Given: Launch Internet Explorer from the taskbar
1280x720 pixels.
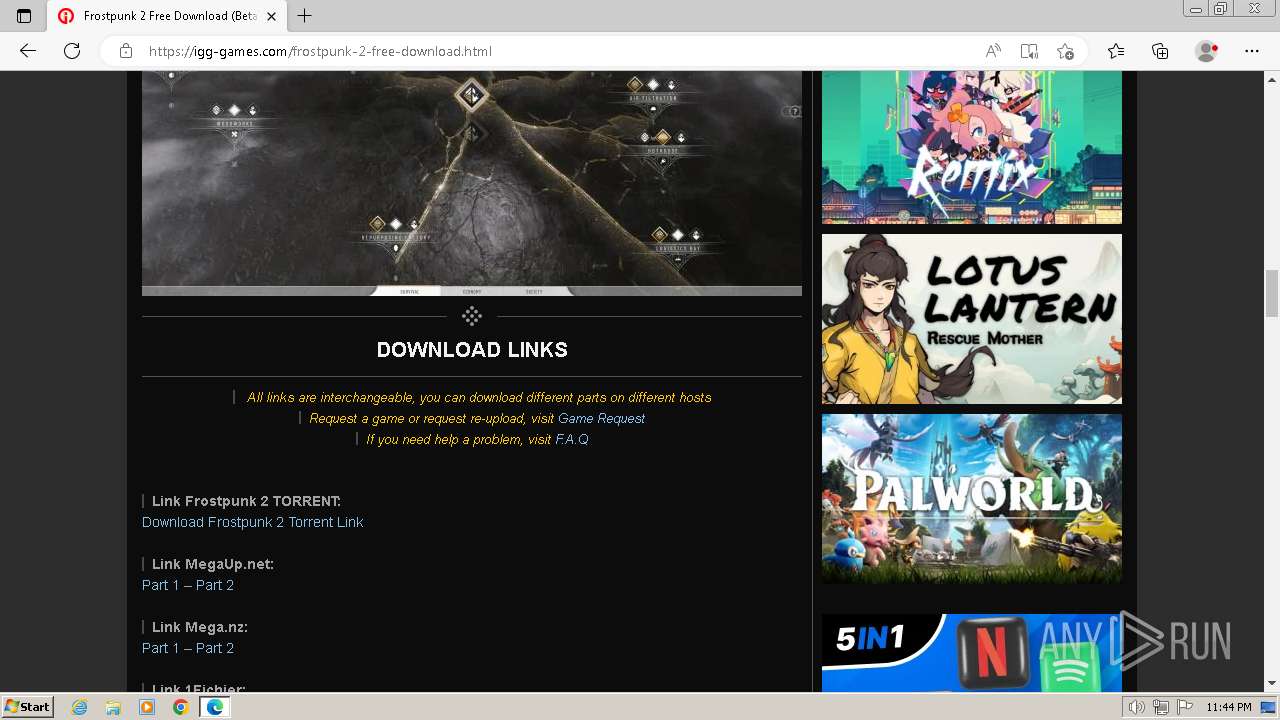Looking at the screenshot, I should 80,707.
